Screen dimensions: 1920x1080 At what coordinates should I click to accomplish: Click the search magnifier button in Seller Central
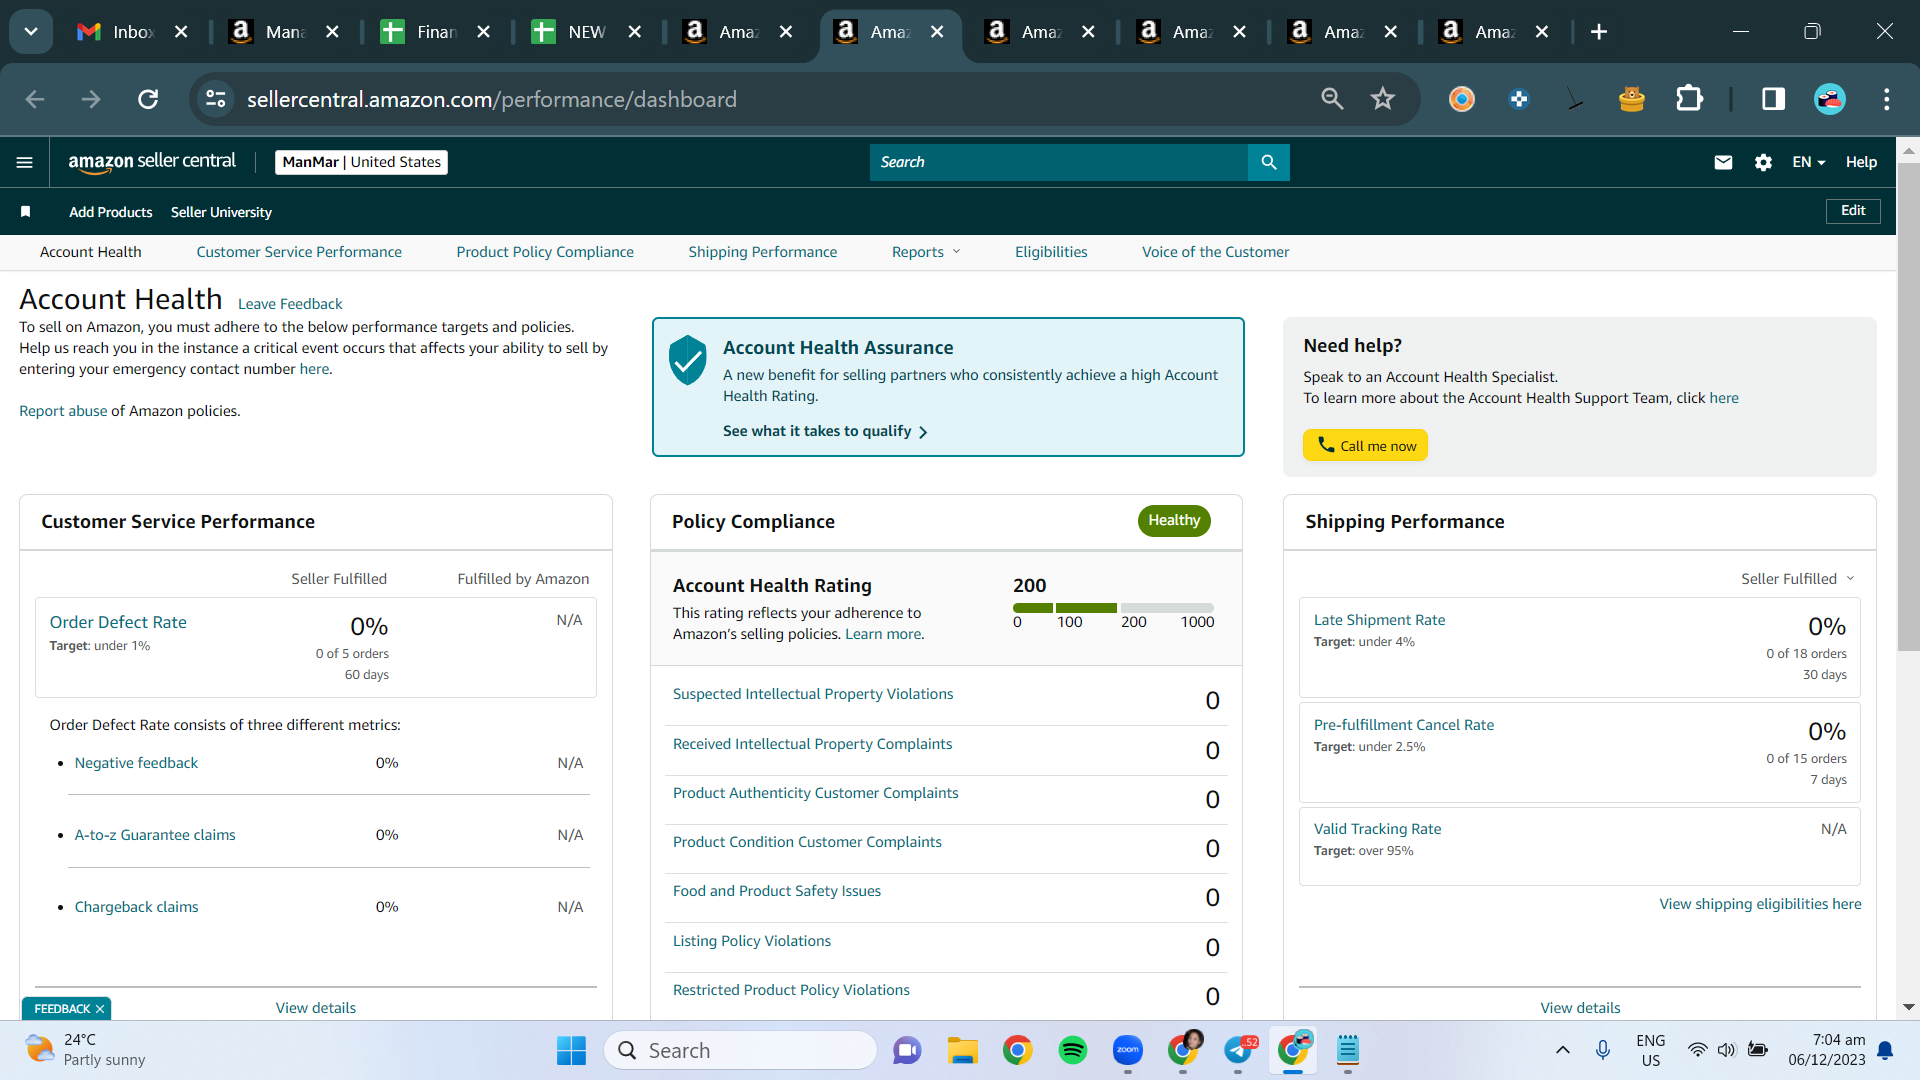(1268, 162)
